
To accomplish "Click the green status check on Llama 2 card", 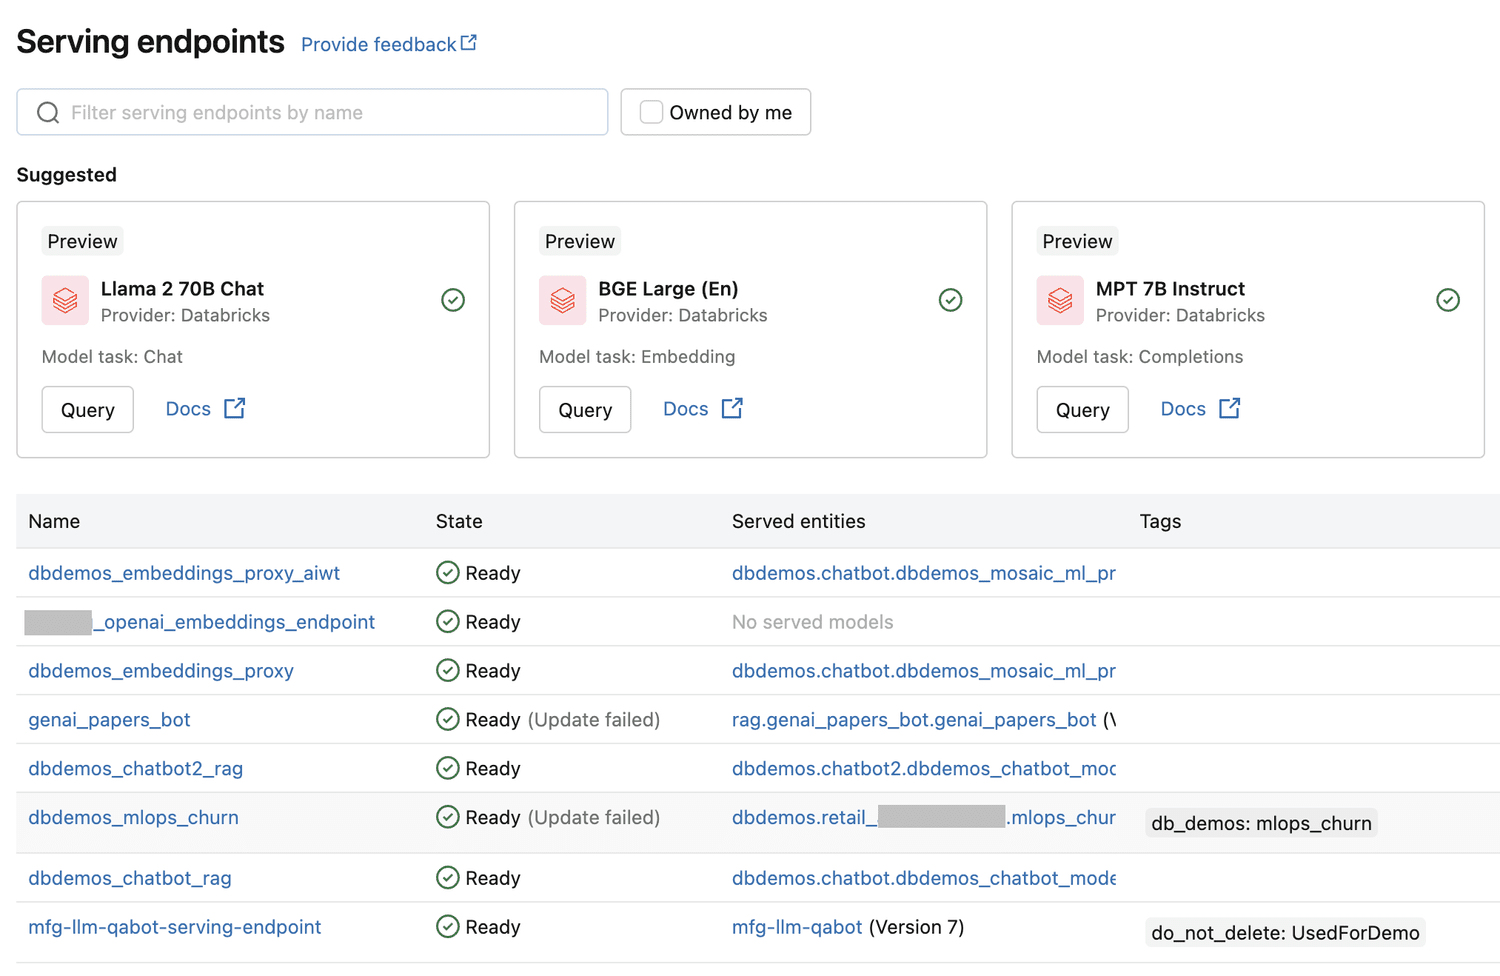I will (x=453, y=300).
